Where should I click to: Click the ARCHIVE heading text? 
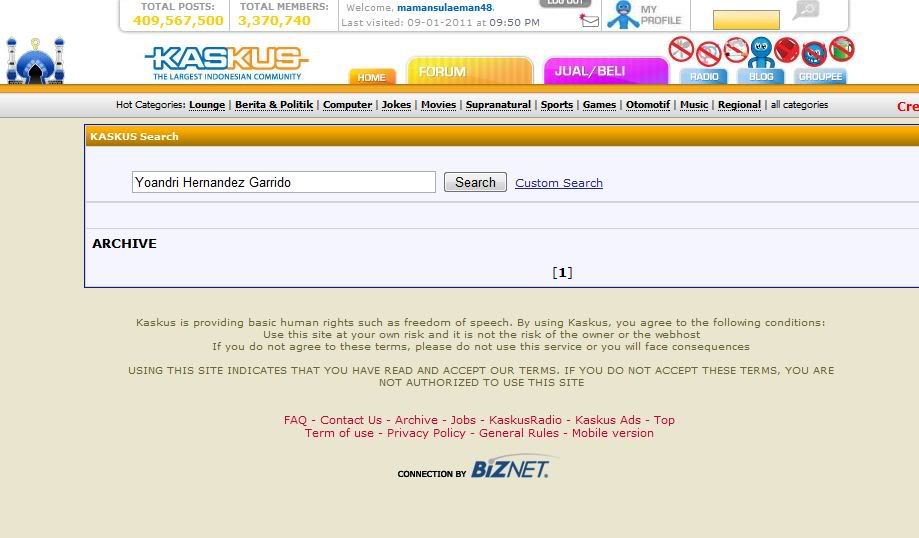pyautogui.click(x=124, y=243)
